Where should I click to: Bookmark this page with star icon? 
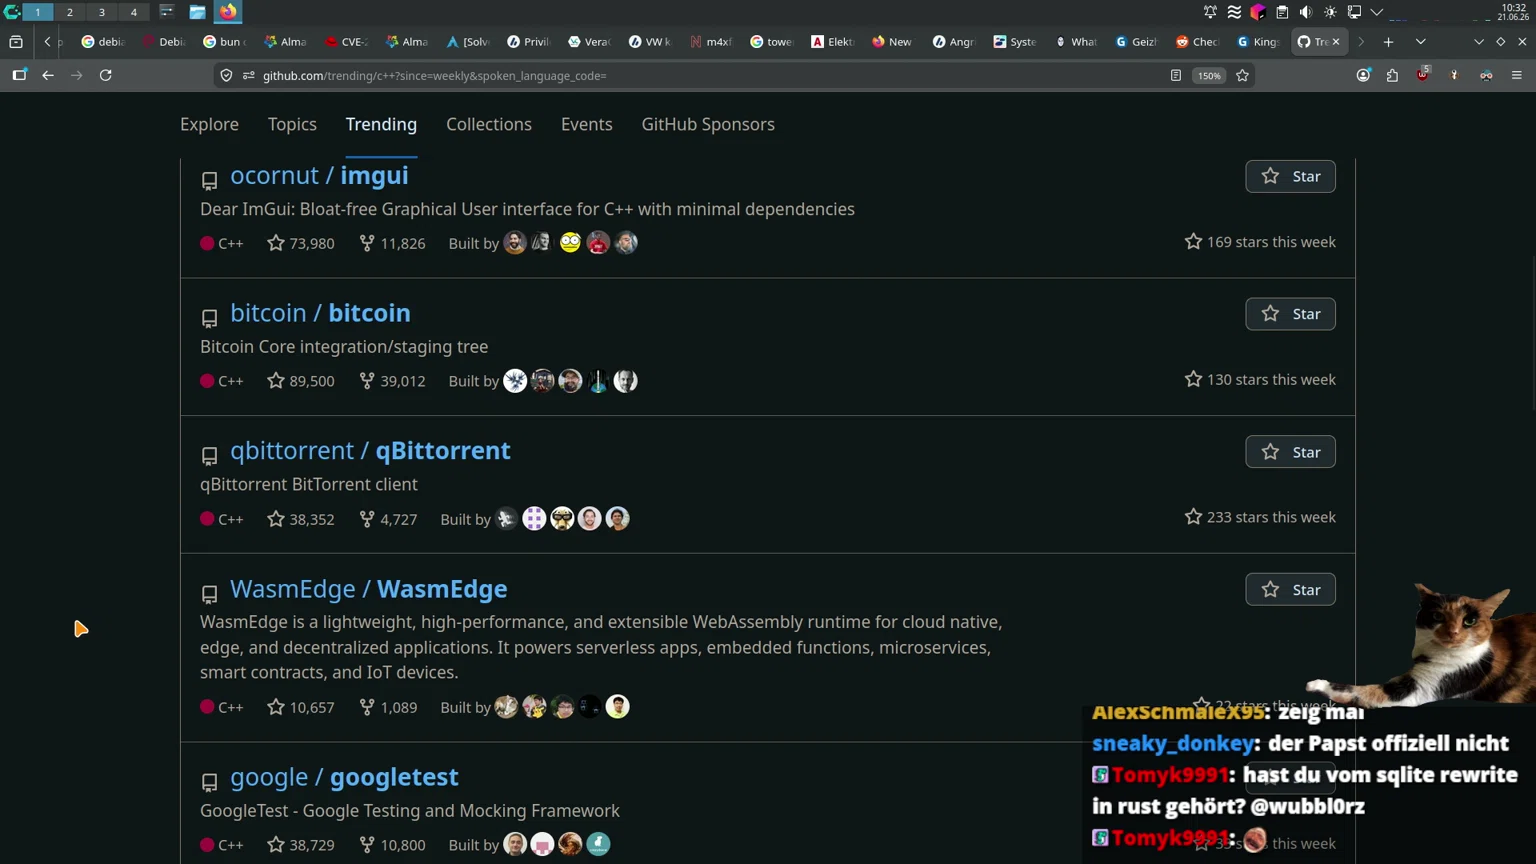pyautogui.click(x=1242, y=75)
